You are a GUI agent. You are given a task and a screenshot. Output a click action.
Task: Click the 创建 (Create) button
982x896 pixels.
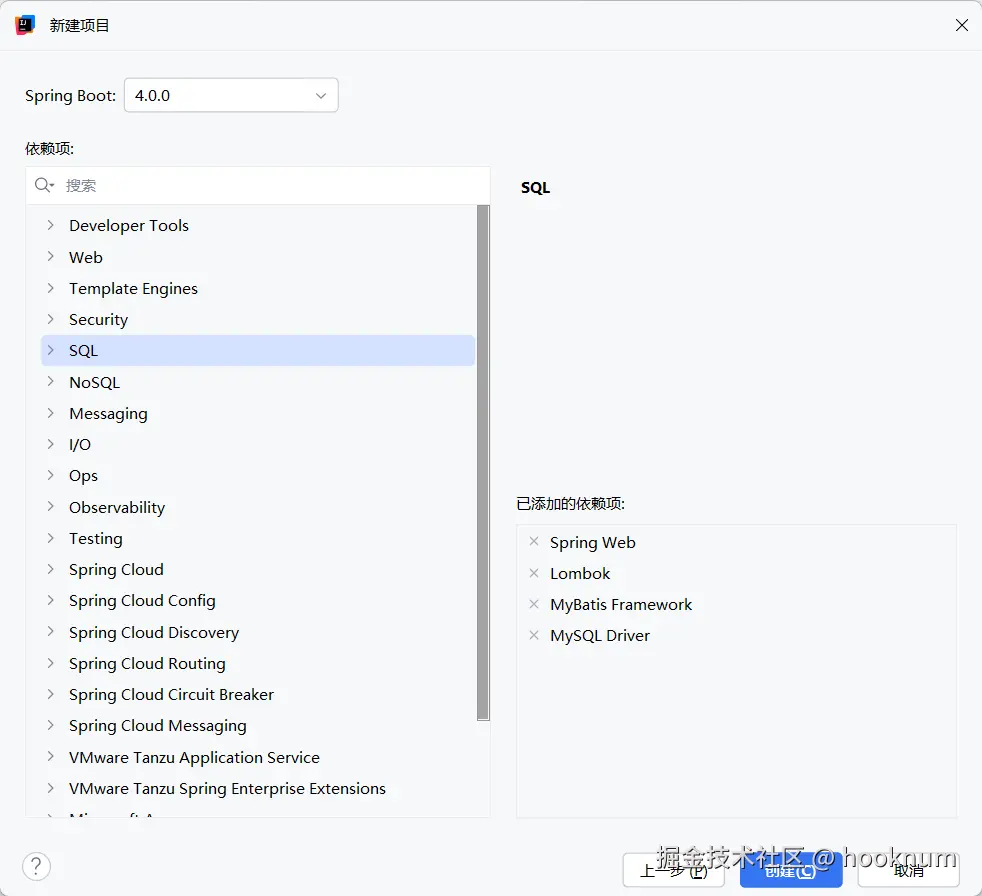tap(791, 870)
